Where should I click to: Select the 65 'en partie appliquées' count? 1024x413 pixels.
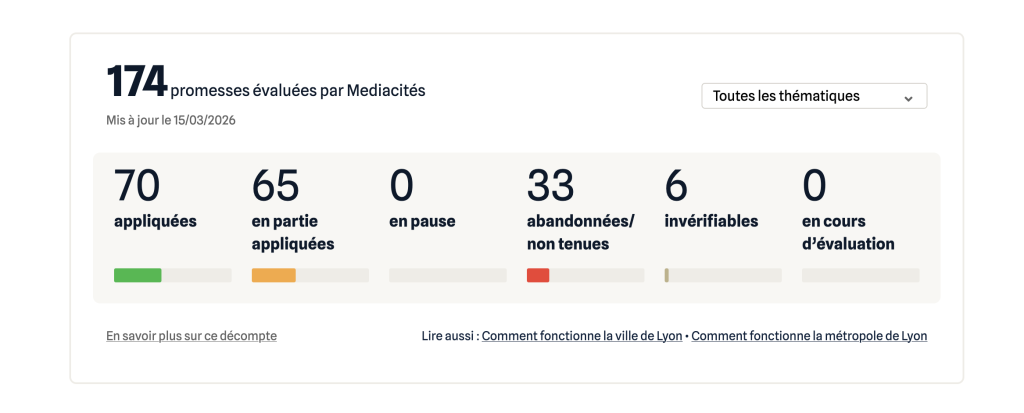coord(275,186)
